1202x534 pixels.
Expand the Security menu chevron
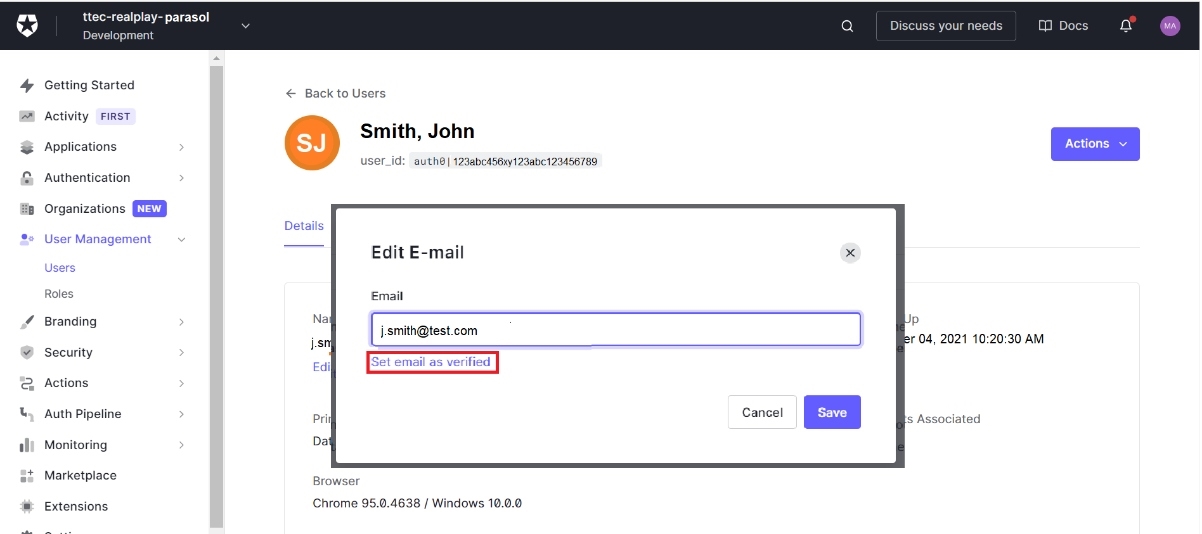click(x=181, y=353)
